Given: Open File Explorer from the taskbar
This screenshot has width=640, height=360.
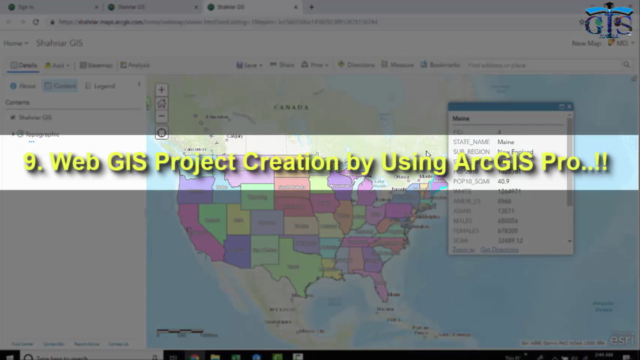Looking at the screenshot, I should tap(215, 357).
